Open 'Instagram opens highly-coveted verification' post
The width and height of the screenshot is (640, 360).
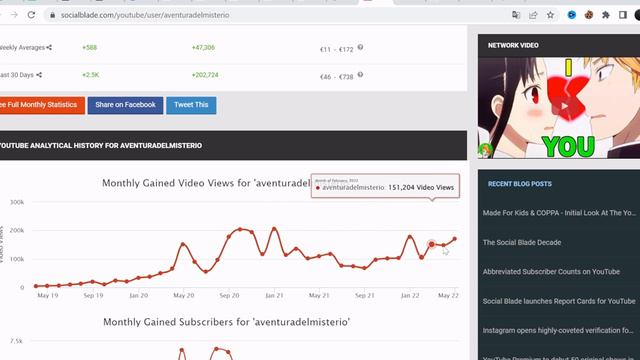558,331
